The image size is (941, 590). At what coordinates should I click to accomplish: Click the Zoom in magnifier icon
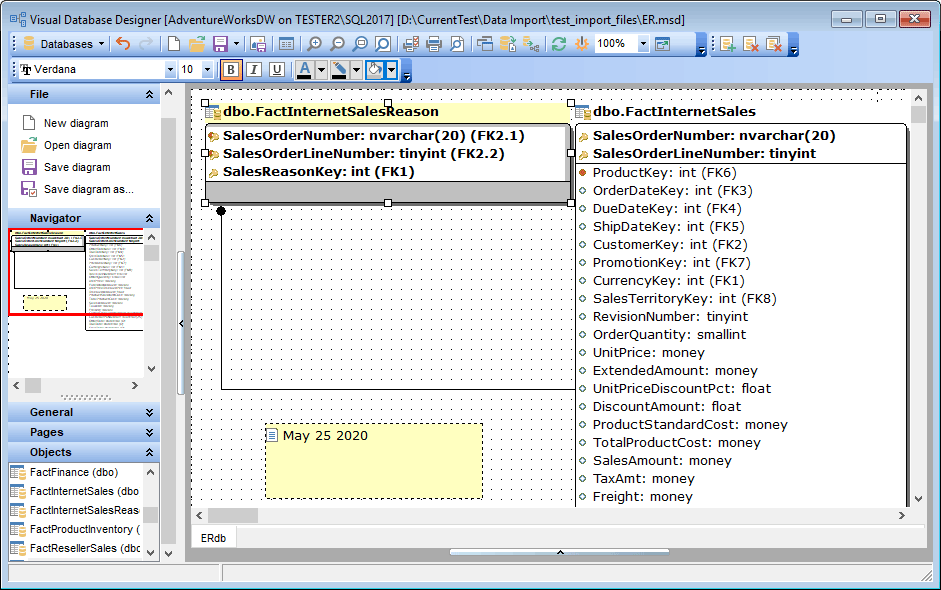(314, 44)
